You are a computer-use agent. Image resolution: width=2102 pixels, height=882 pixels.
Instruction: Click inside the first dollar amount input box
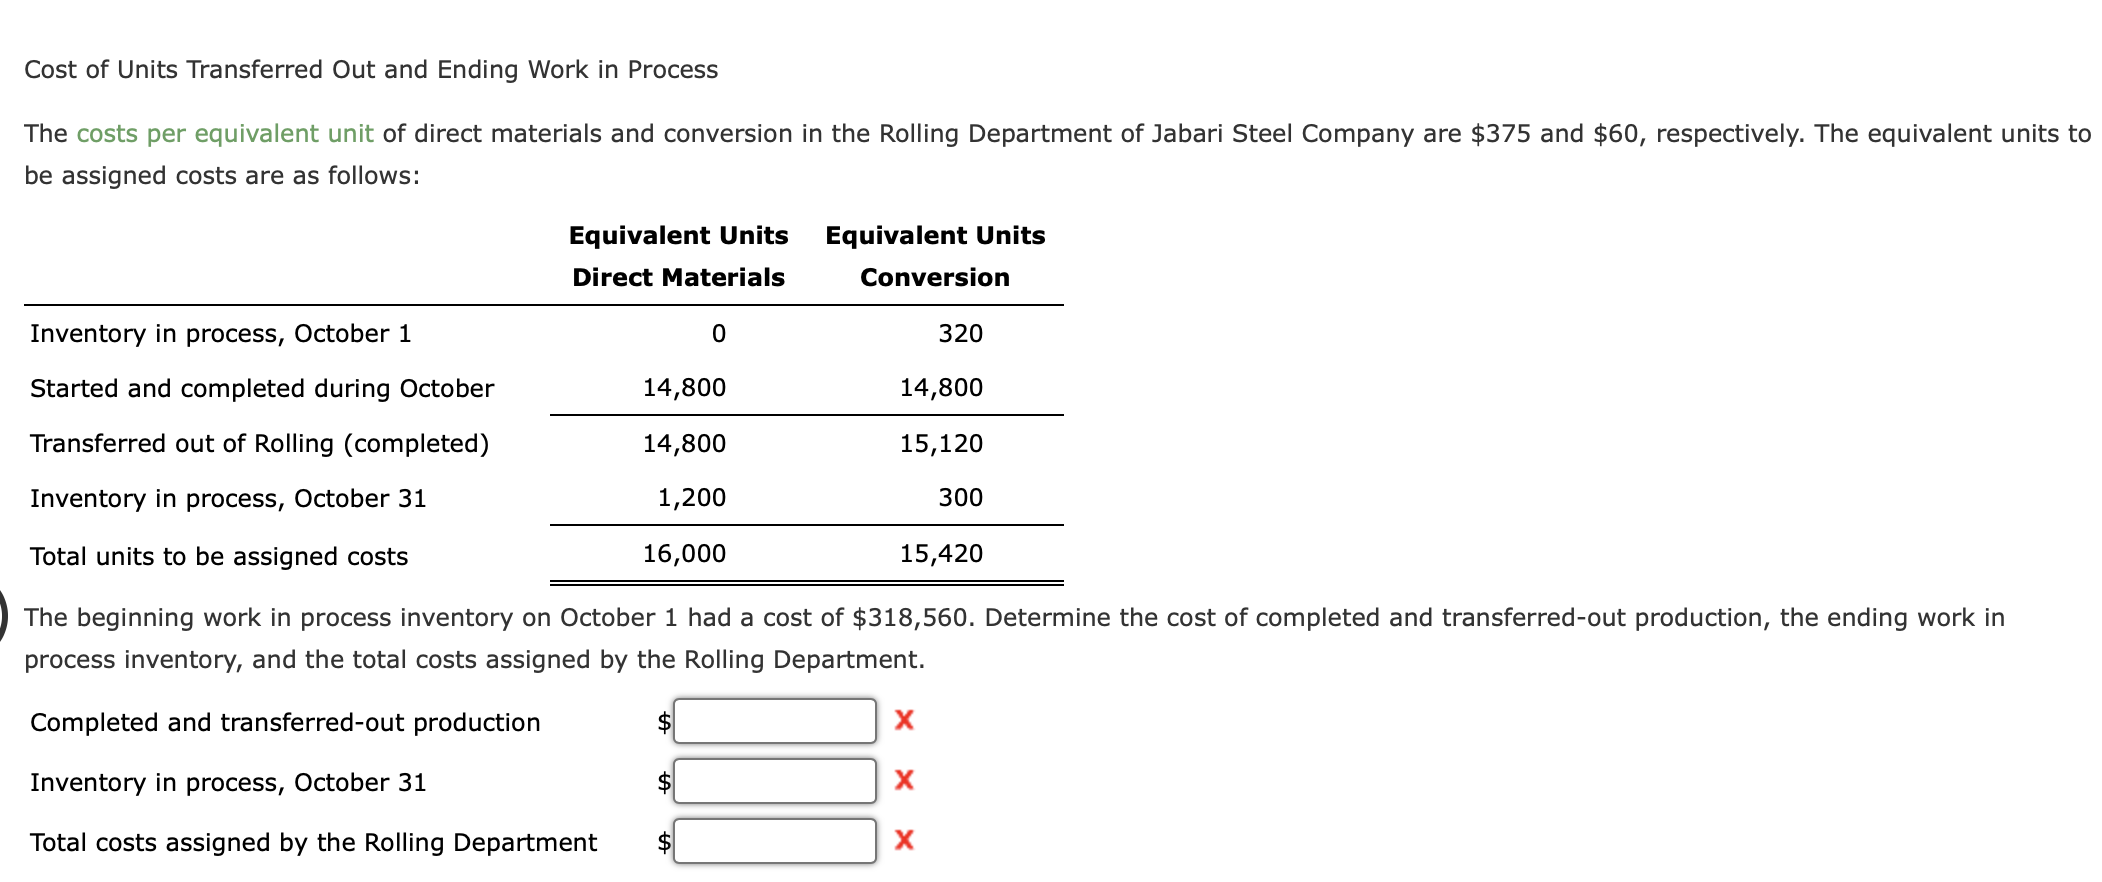[775, 720]
